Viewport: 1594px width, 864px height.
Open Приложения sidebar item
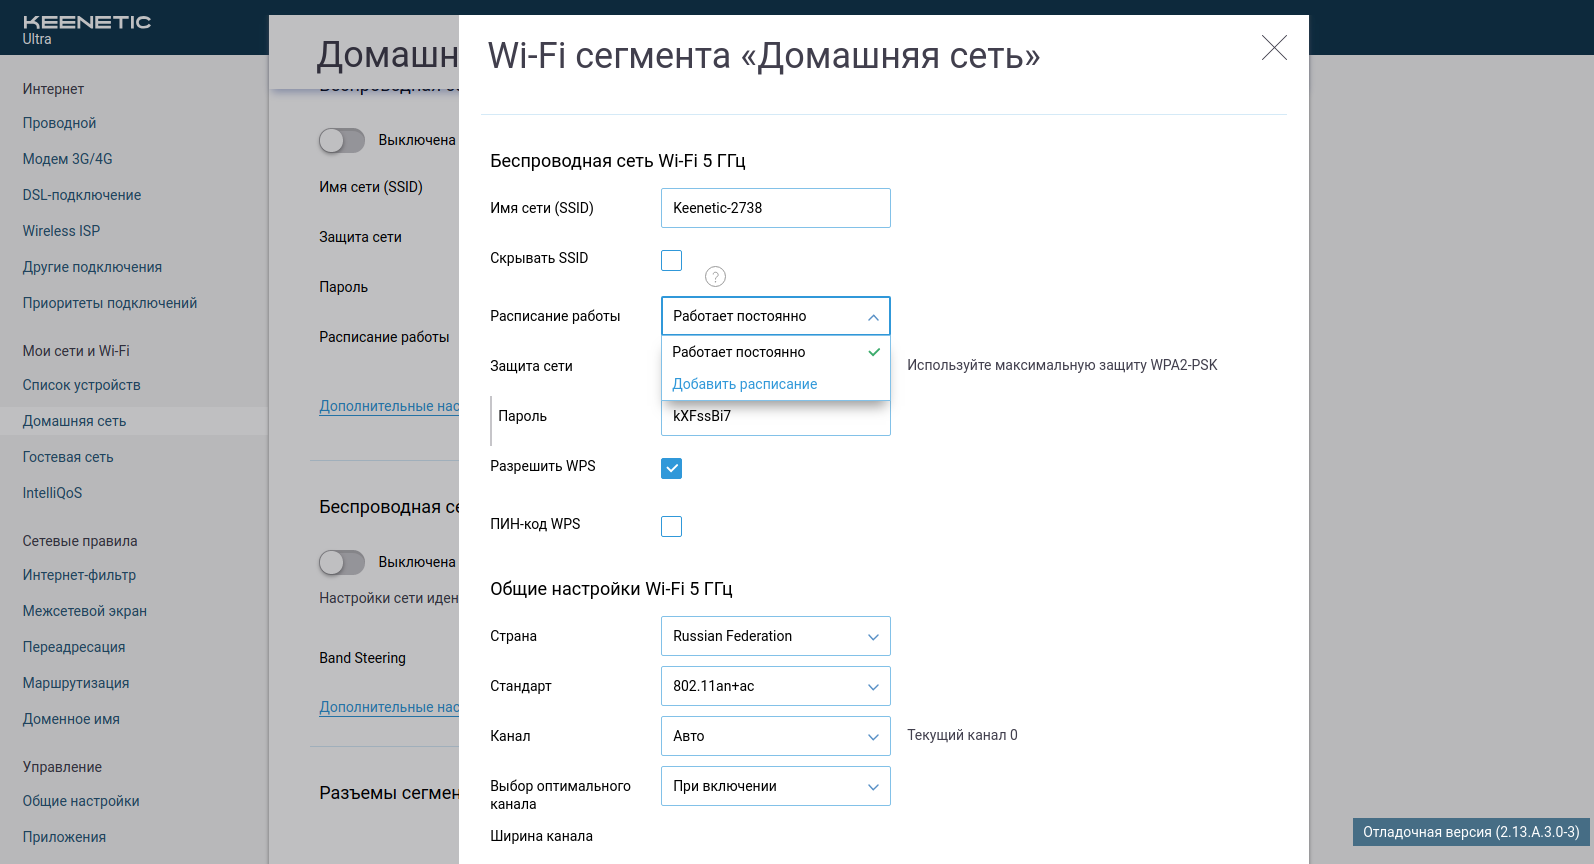coord(64,837)
